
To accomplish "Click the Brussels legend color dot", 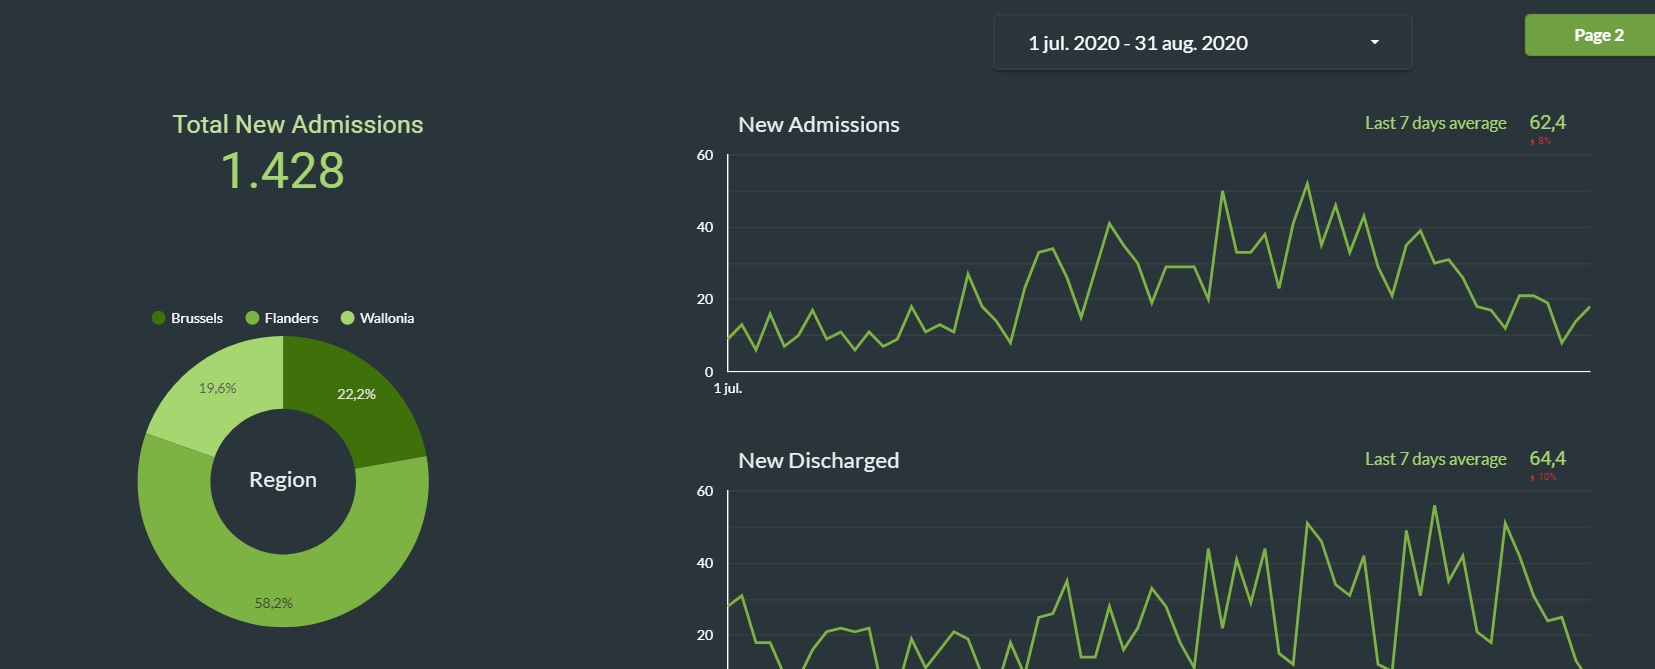I will click(x=158, y=318).
